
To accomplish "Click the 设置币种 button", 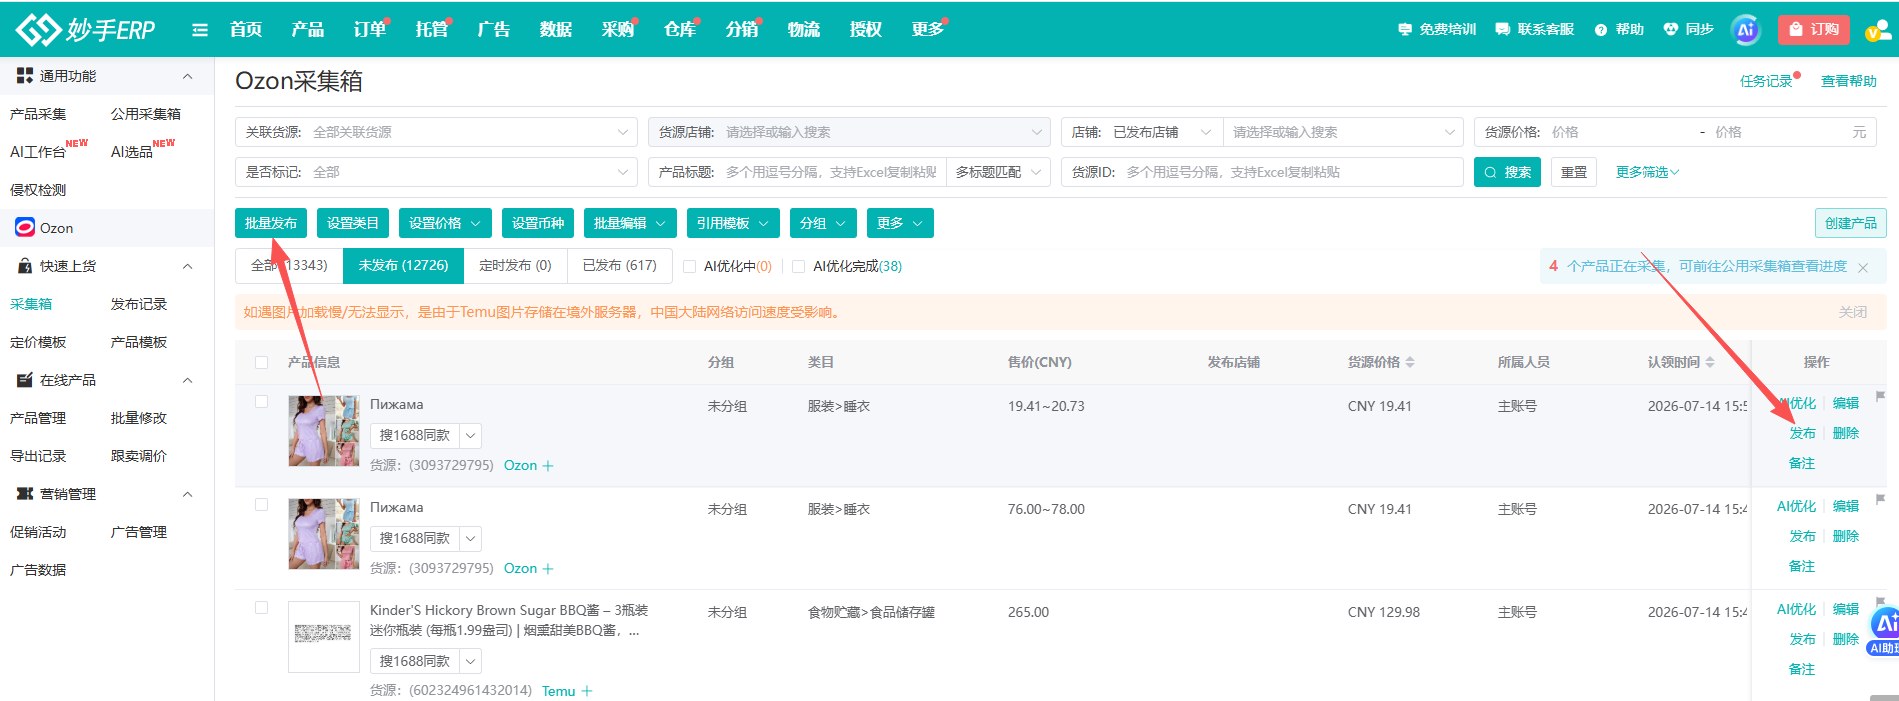I will click(538, 223).
